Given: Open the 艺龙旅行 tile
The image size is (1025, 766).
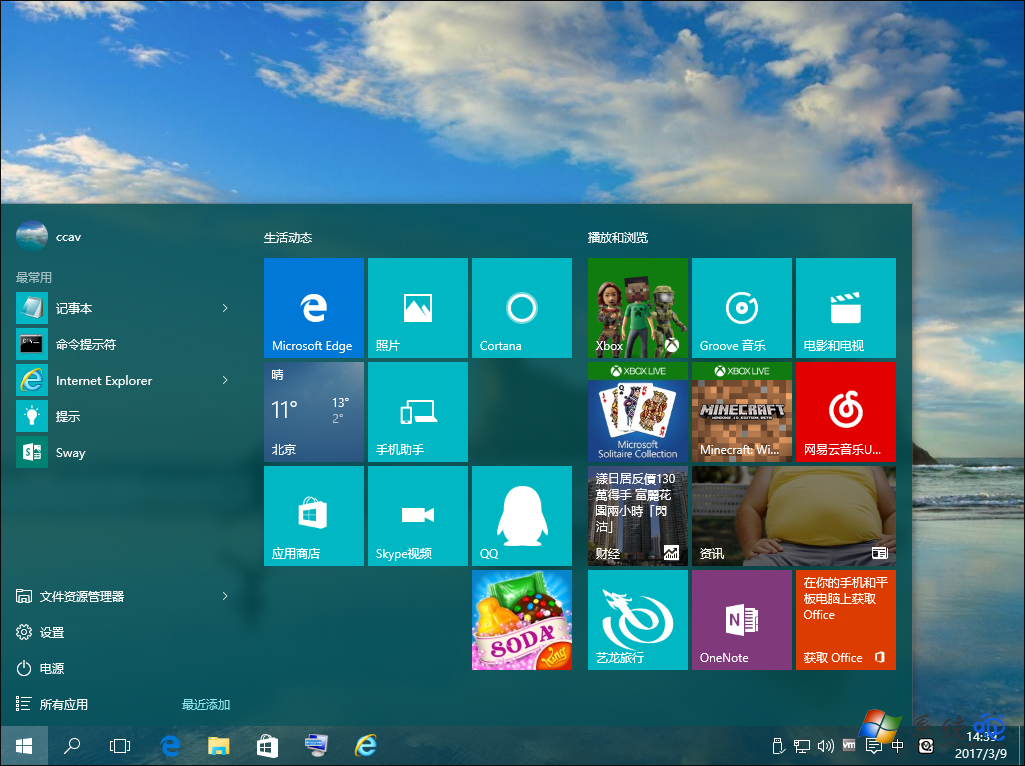Looking at the screenshot, I should coord(637,620).
